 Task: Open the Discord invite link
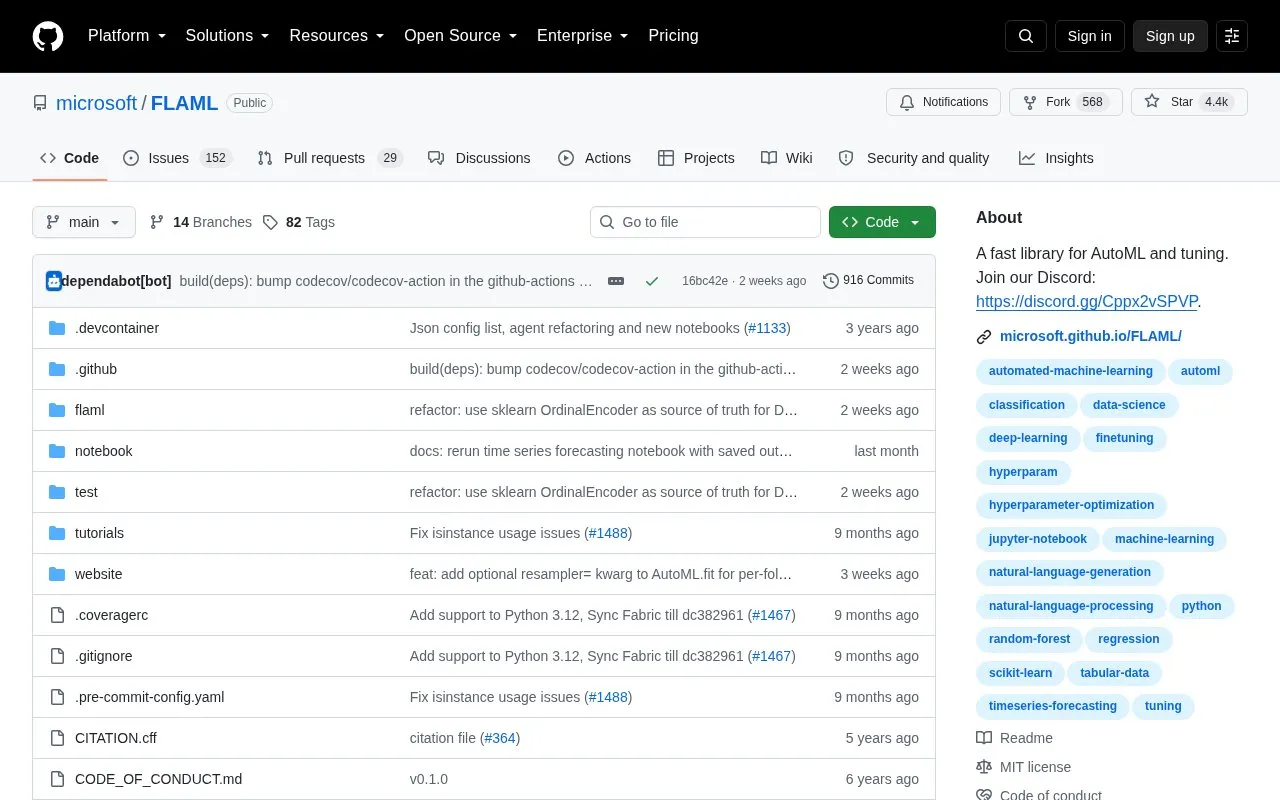[x=1086, y=301]
